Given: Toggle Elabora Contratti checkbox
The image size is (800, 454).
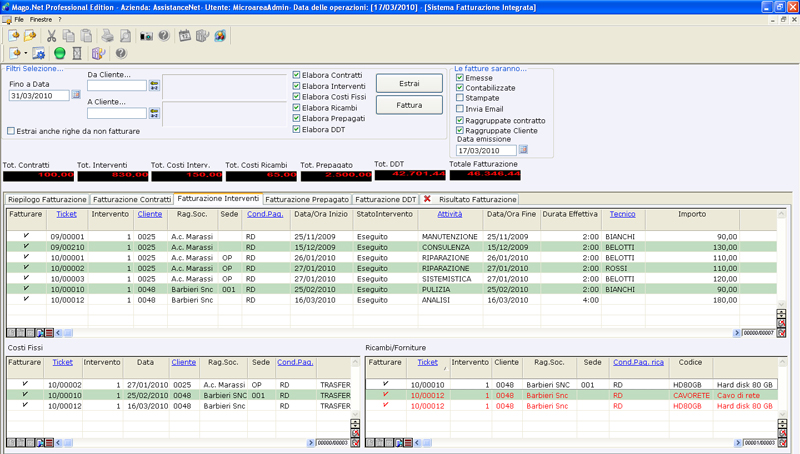Looking at the screenshot, I should click(296, 74).
